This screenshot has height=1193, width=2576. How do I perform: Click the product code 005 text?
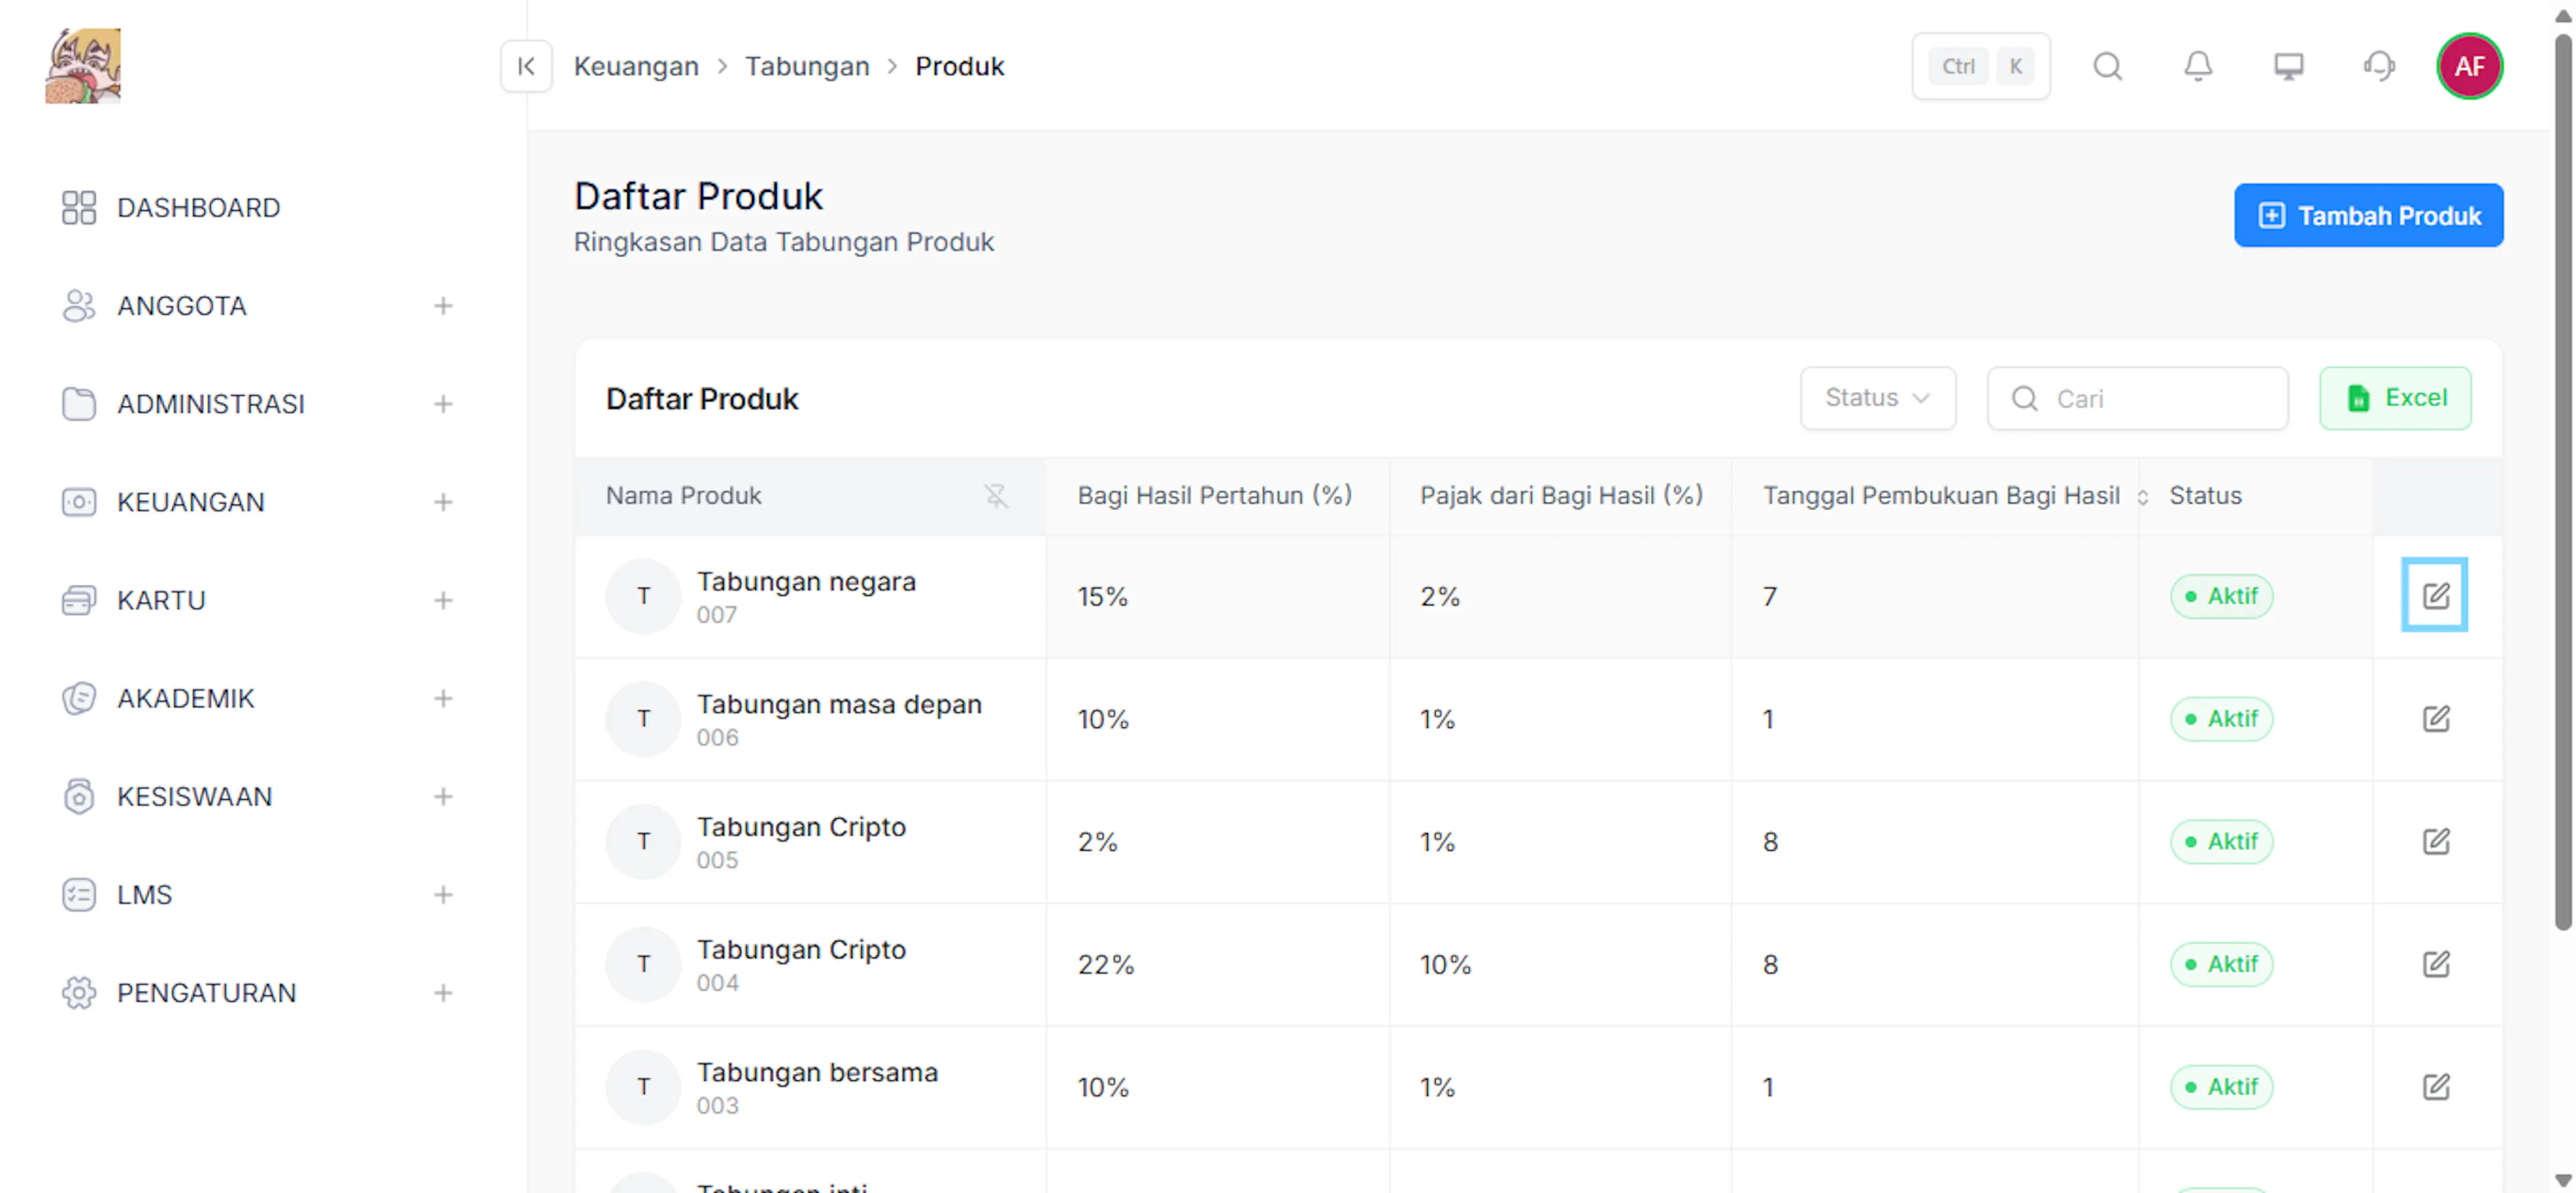[x=717, y=860]
